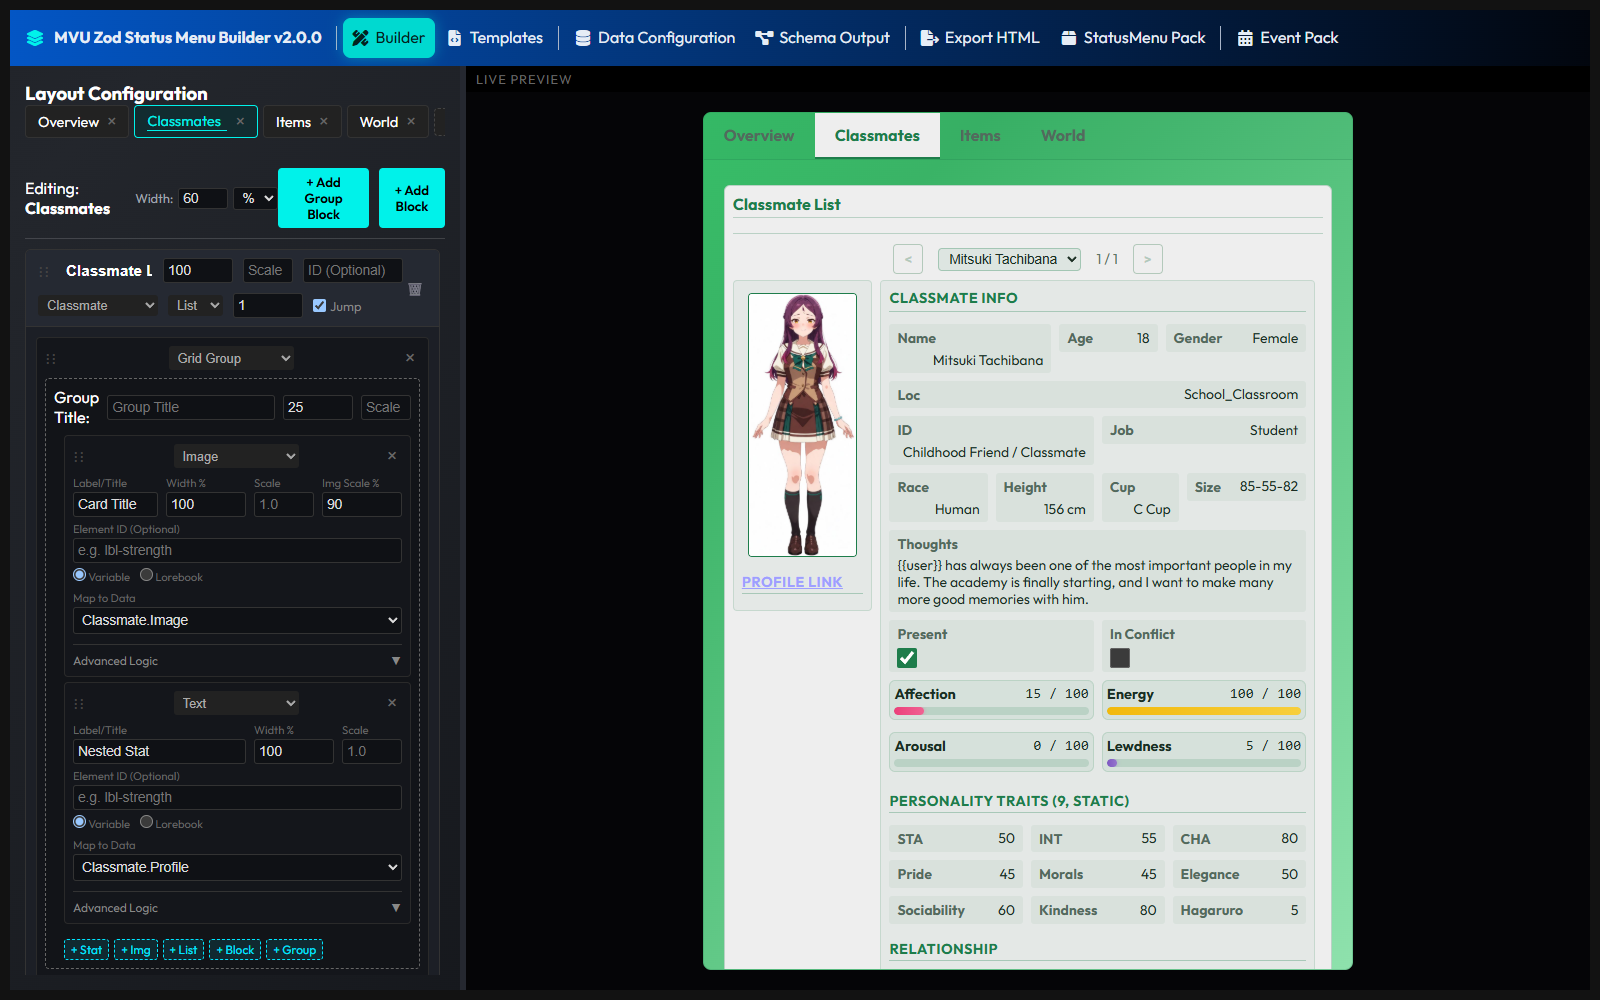Remove the Text element with its X
The image size is (1600, 1000).
tap(392, 703)
